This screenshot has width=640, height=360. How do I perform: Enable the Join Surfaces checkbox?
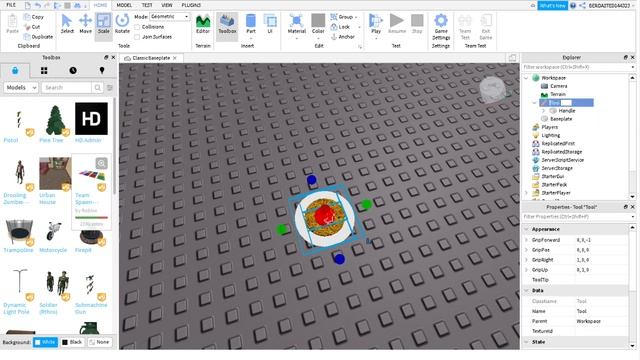[137, 37]
